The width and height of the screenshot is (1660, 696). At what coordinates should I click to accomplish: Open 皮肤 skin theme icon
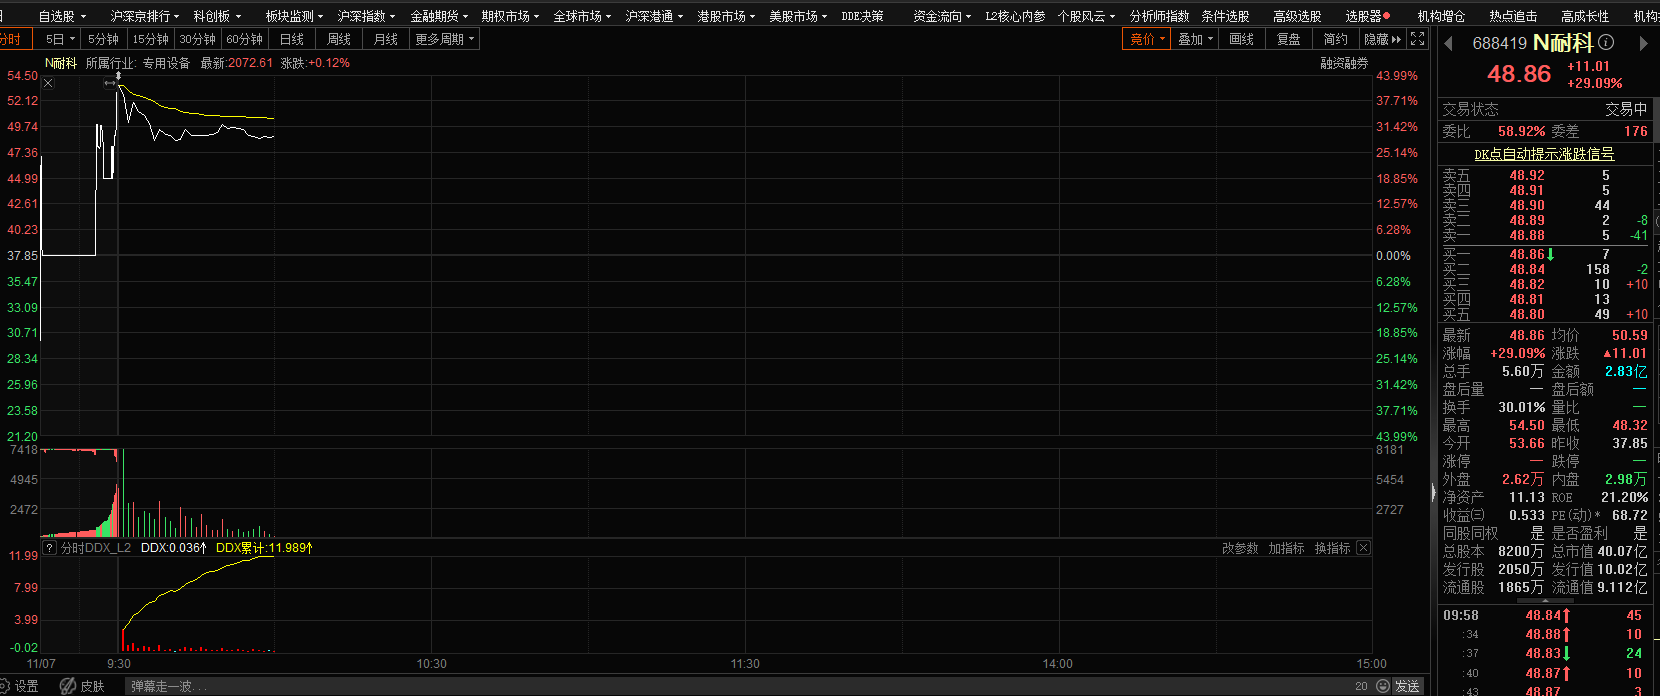(68, 686)
